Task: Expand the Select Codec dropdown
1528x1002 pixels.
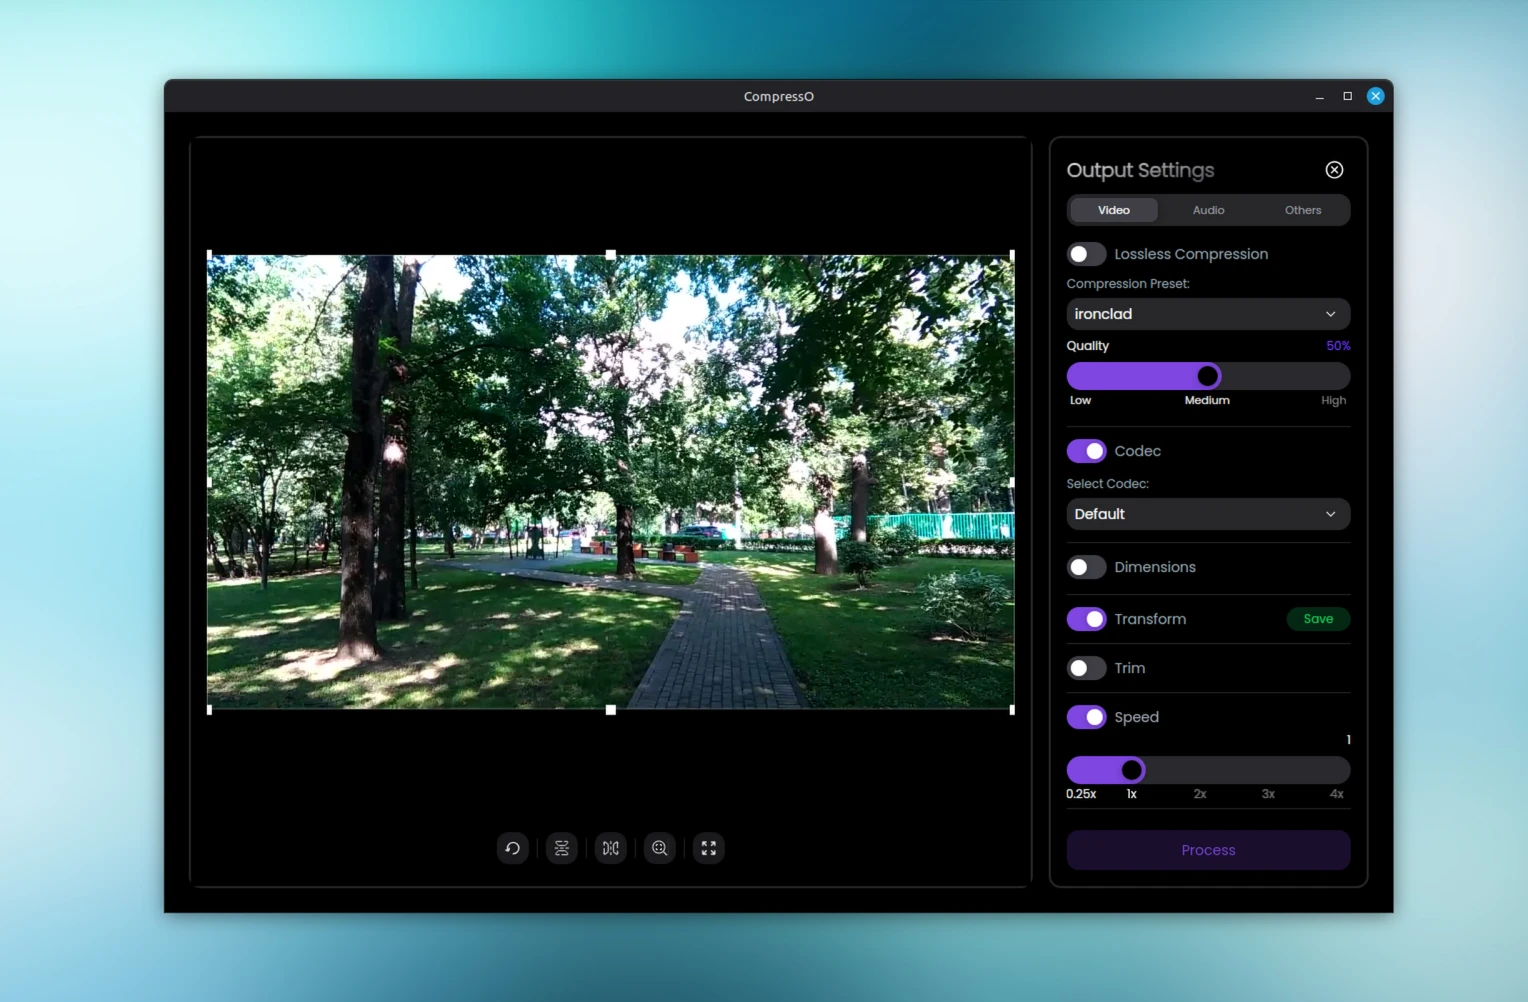Action: (1208, 514)
